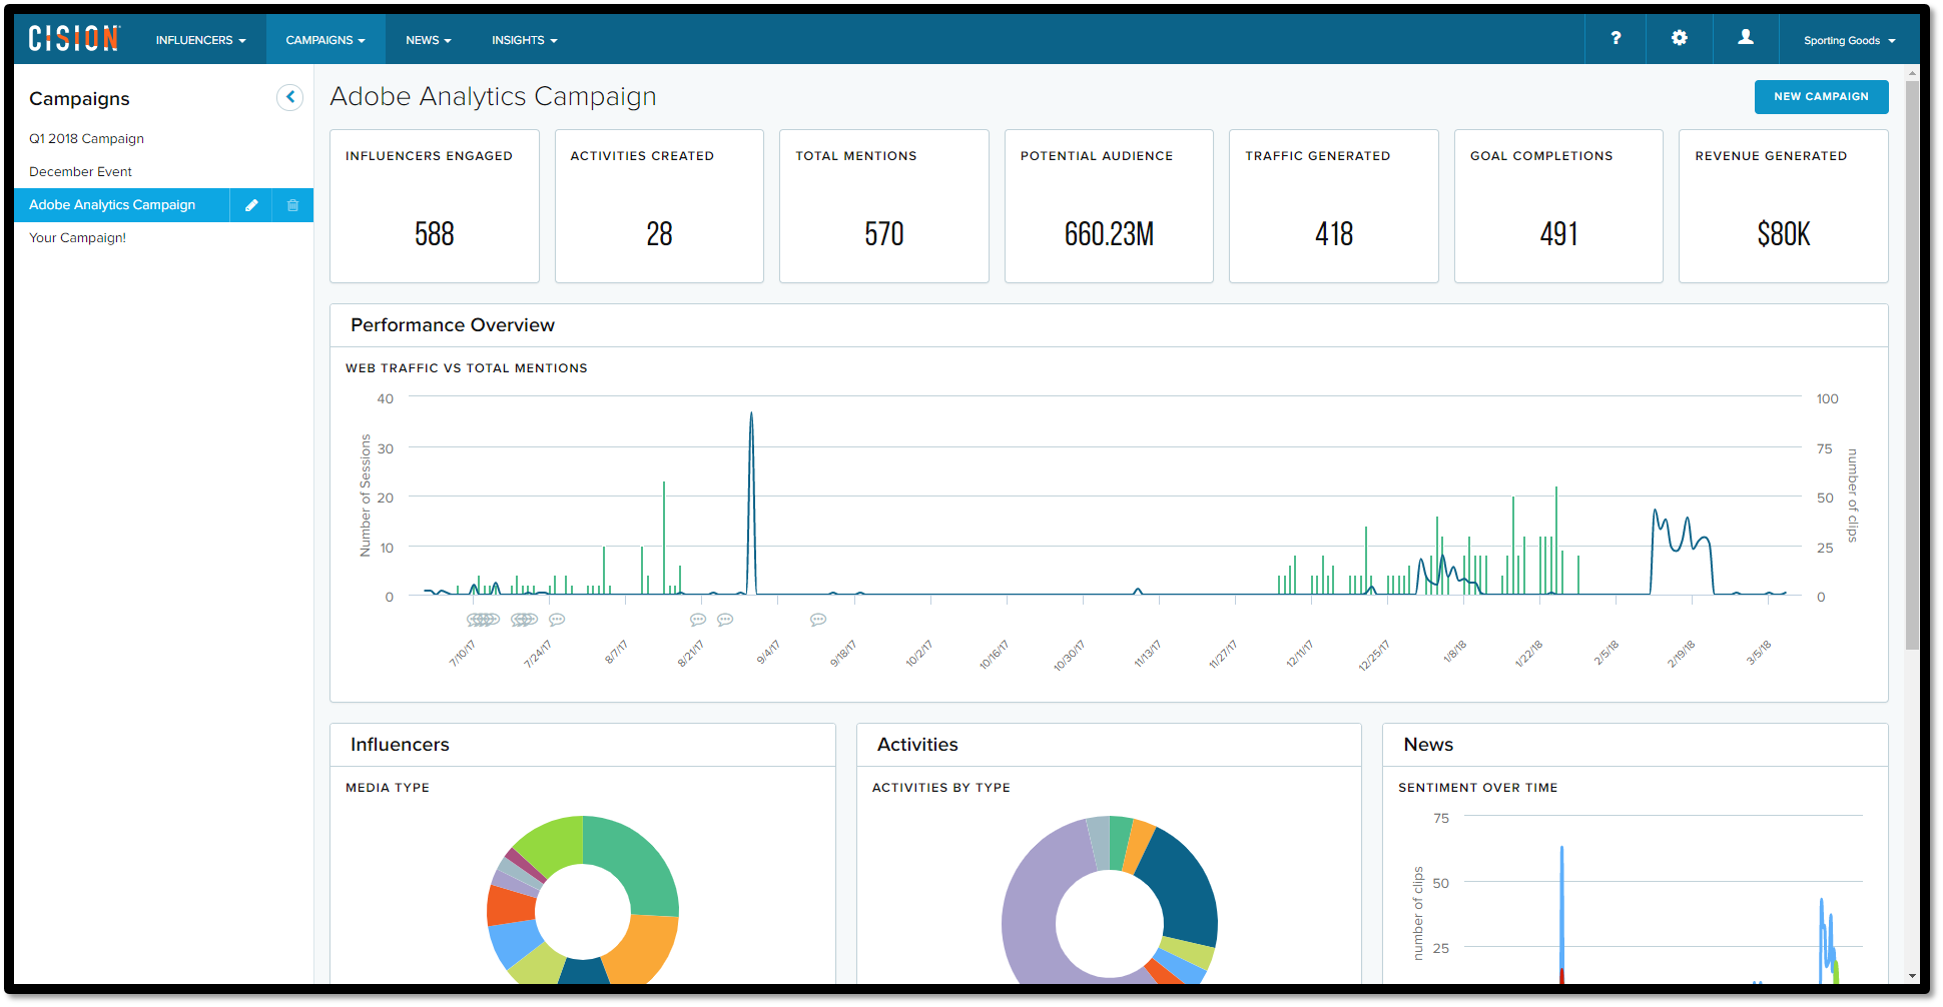
Task: Click the comment bubble just before 8/7/17
Action: coord(557,620)
